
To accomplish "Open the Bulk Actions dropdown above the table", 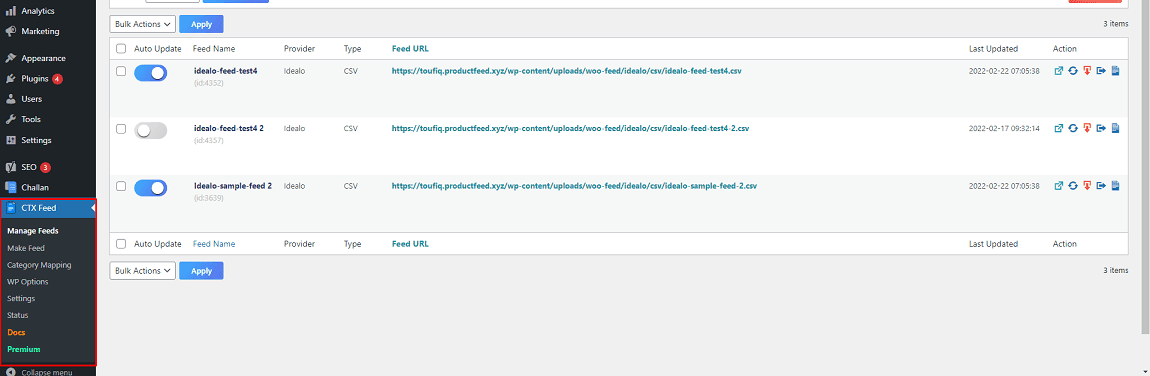I will click(143, 24).
